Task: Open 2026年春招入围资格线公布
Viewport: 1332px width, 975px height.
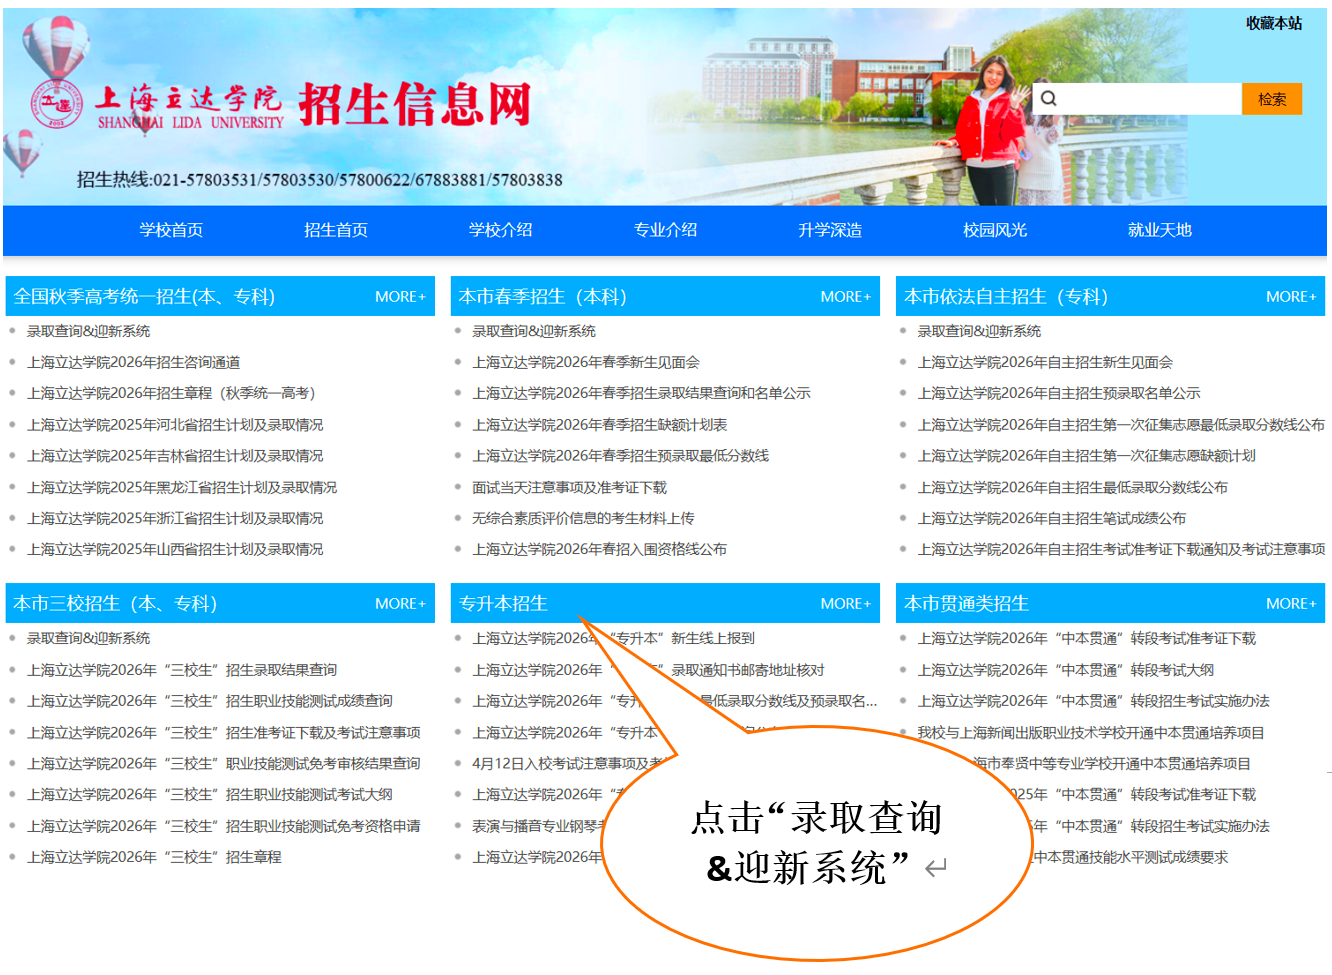Action: point(599,549)
